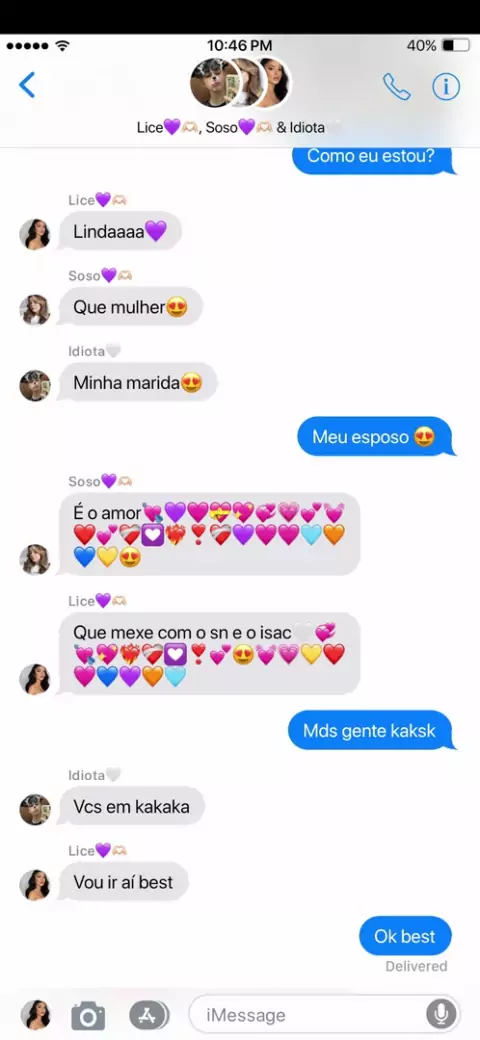Screen dimensions: 480x1040
Task: Tap the 'Ok best' sent bubble
Action: [x=406, y=937]
